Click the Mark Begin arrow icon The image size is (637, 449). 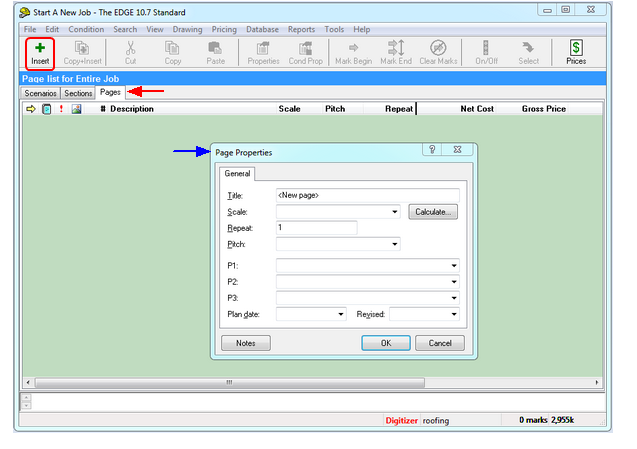point(353,48)
